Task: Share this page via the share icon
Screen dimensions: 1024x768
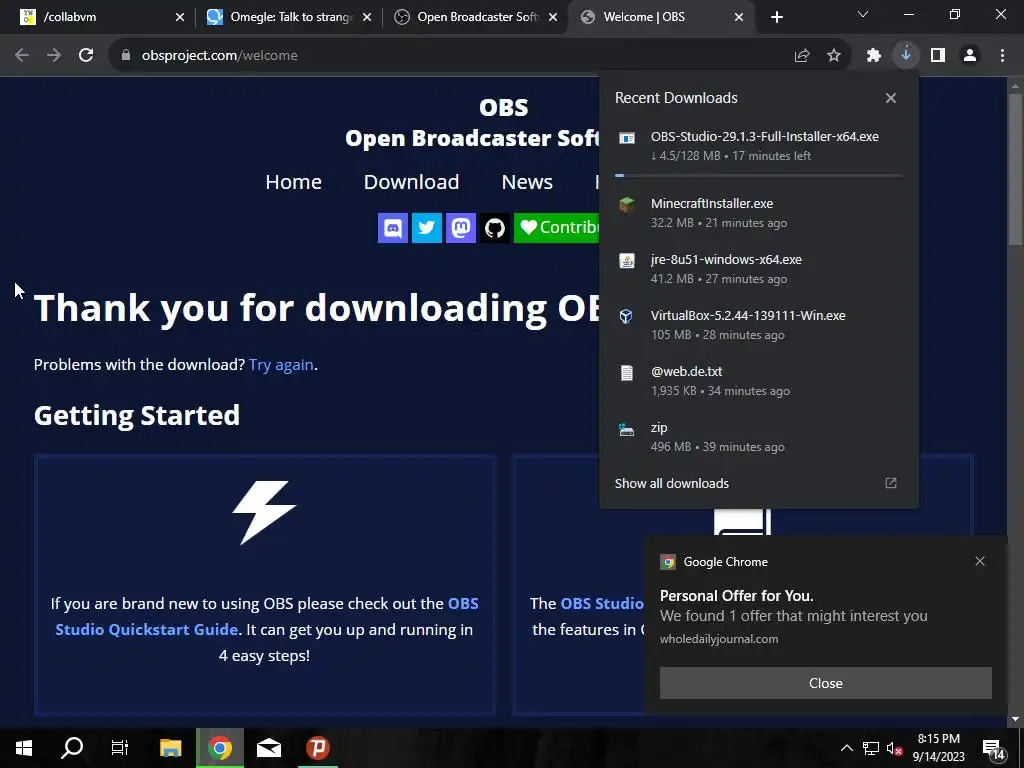Action: [x=802, y=56]
